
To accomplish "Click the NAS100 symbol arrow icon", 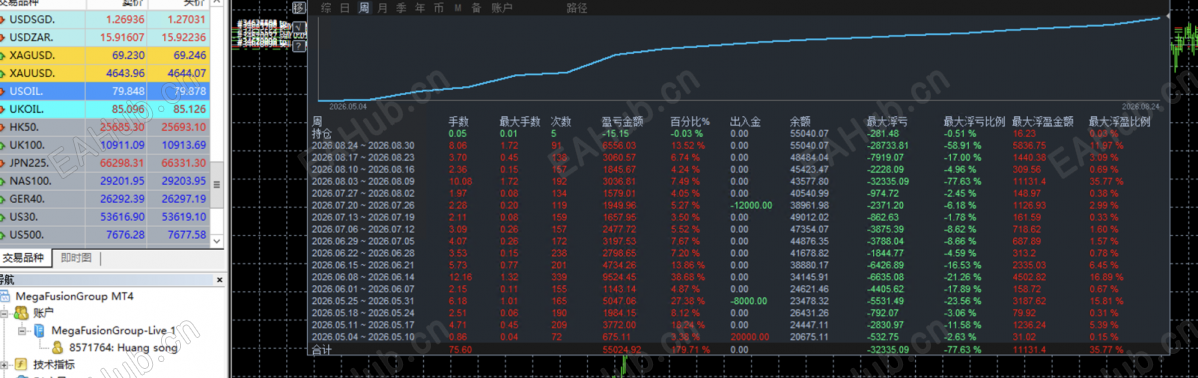I will point(3,181).
